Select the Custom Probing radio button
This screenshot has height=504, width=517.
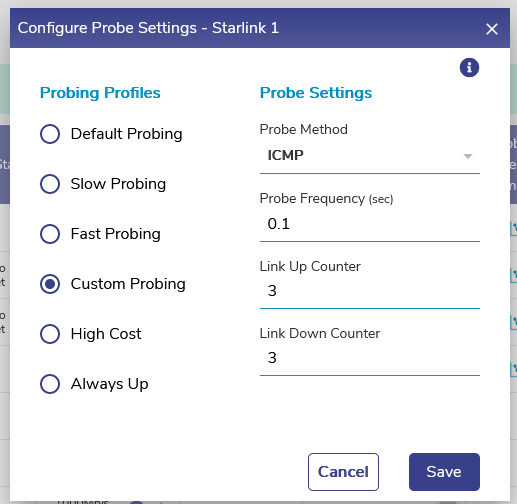click(x=50, y=284)
